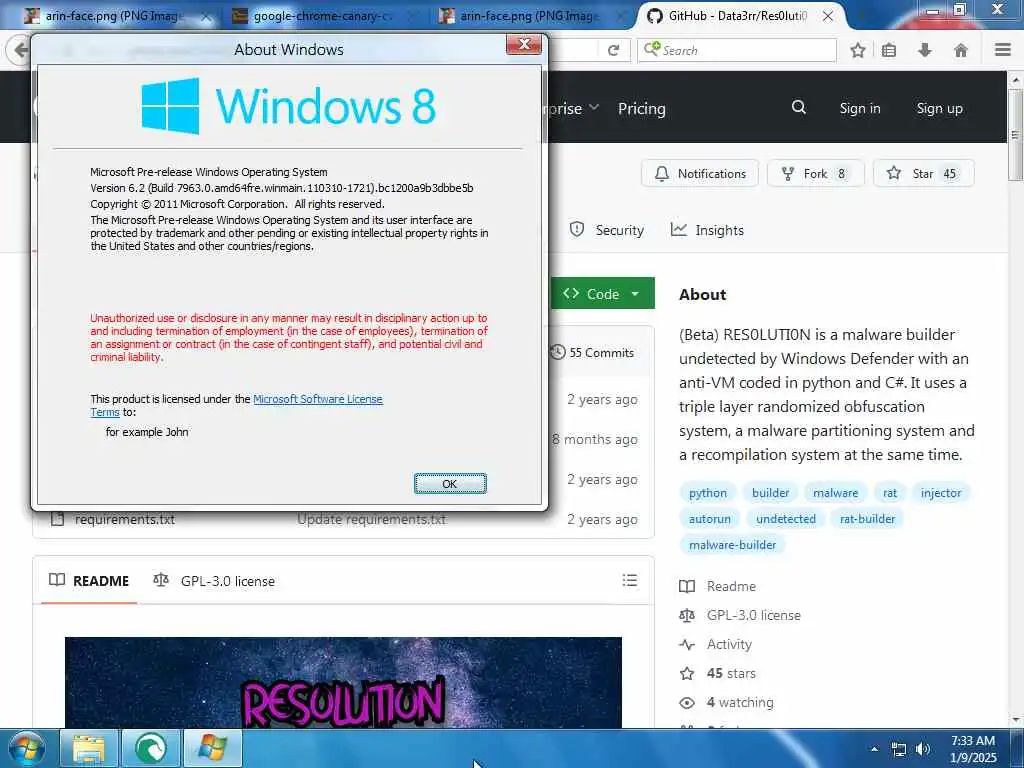
Task: Open the browser hamburger menu
Action: click(x=1003, y=50)
